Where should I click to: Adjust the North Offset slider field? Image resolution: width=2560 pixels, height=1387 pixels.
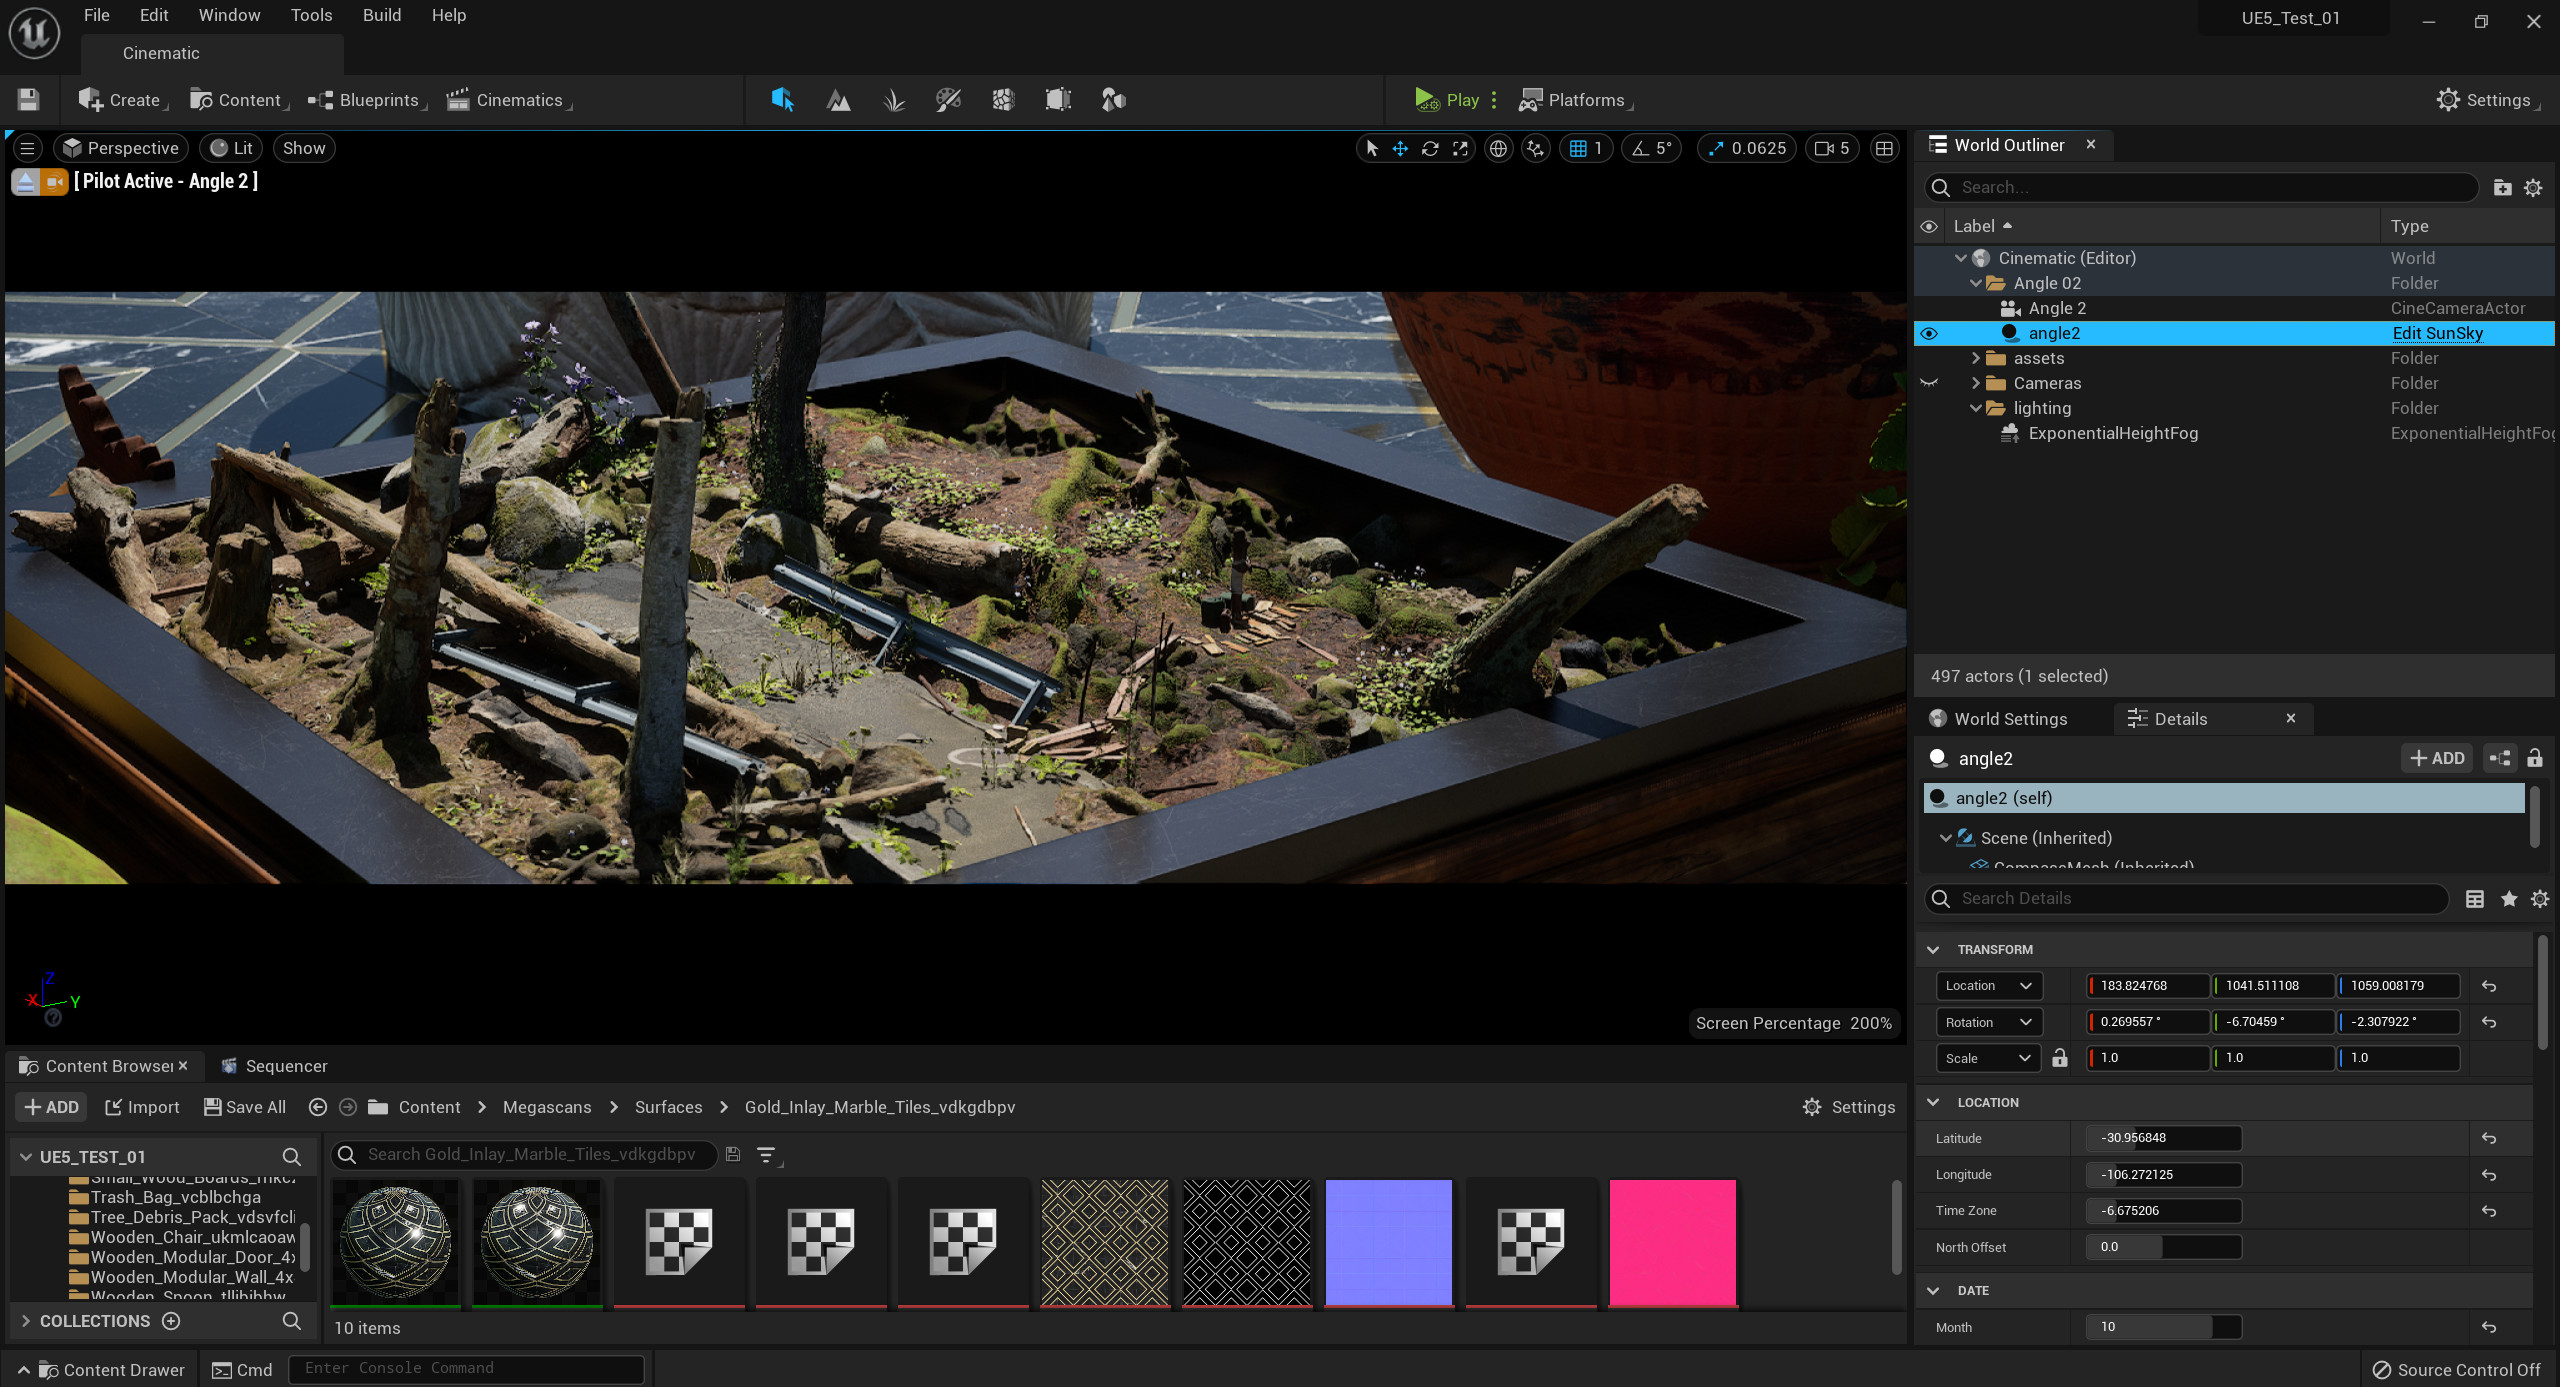click(x=2163, y=1246)
